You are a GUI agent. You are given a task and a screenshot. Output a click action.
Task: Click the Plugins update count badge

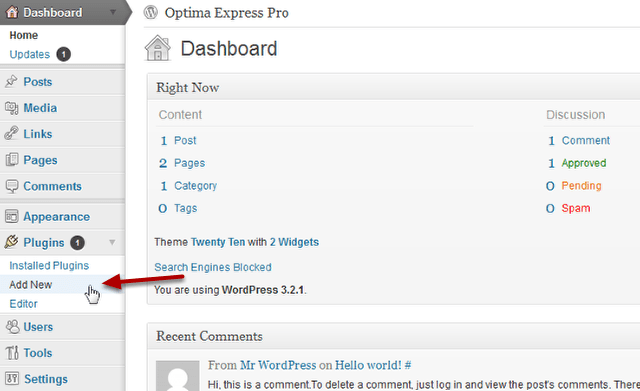pyautogui.click(x=77, y=242)
